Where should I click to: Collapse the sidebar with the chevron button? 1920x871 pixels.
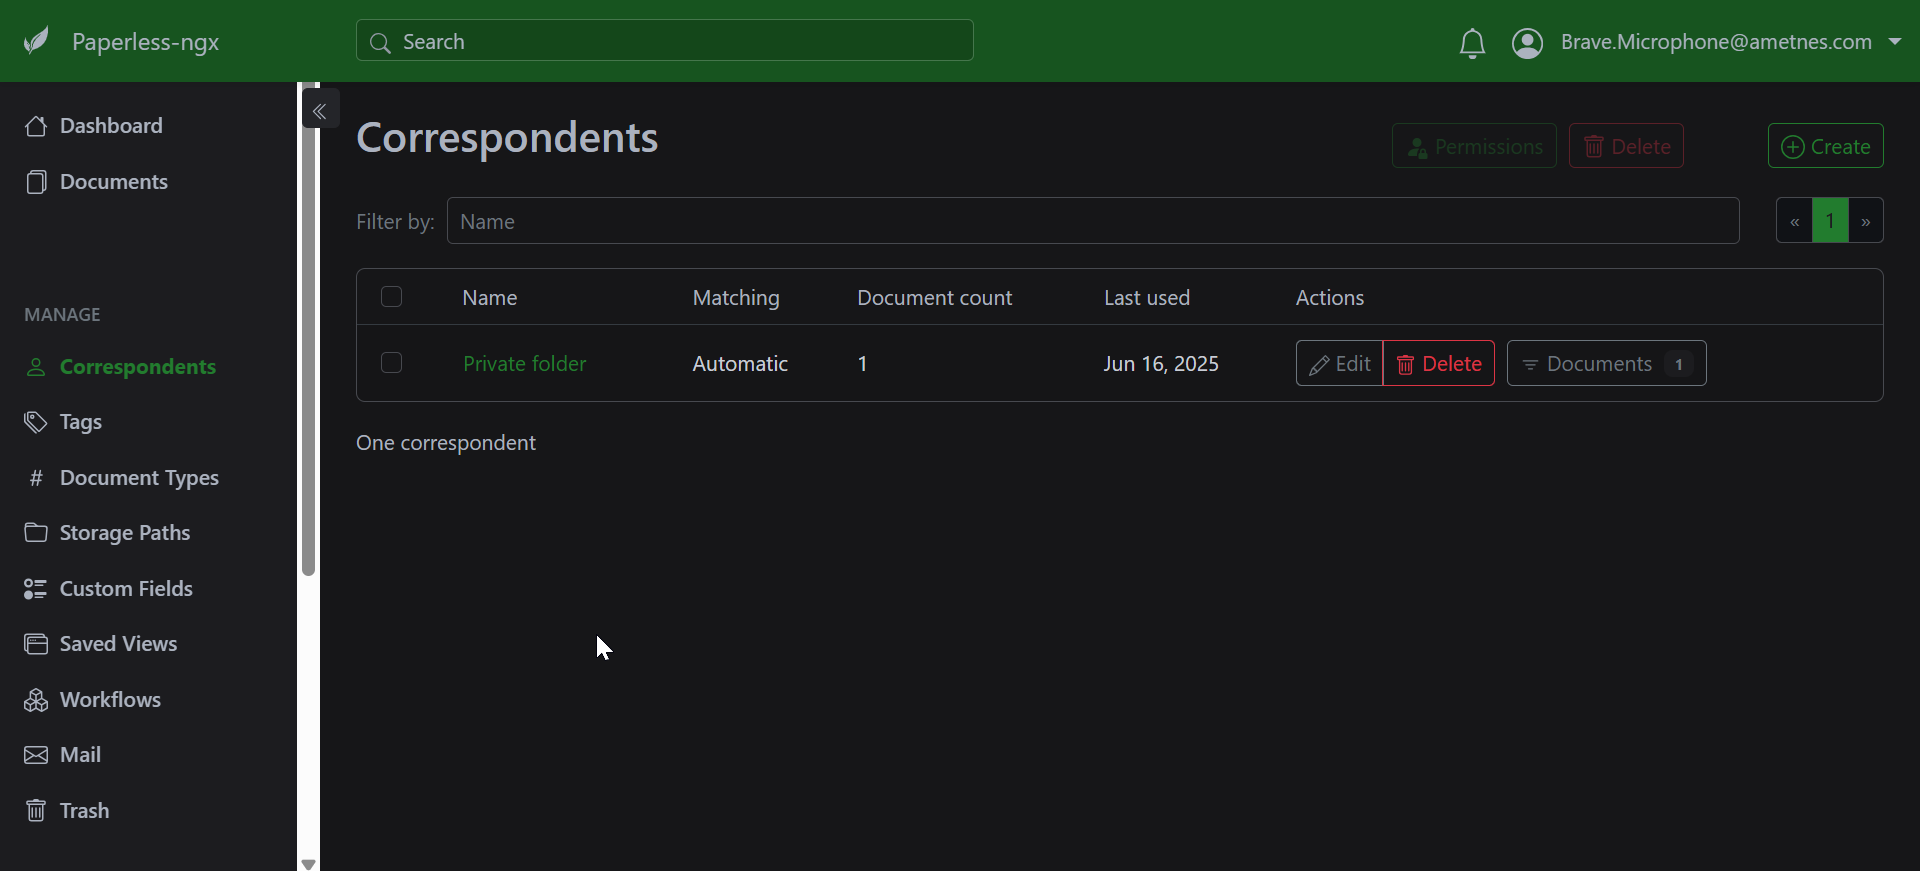point(320,110)
